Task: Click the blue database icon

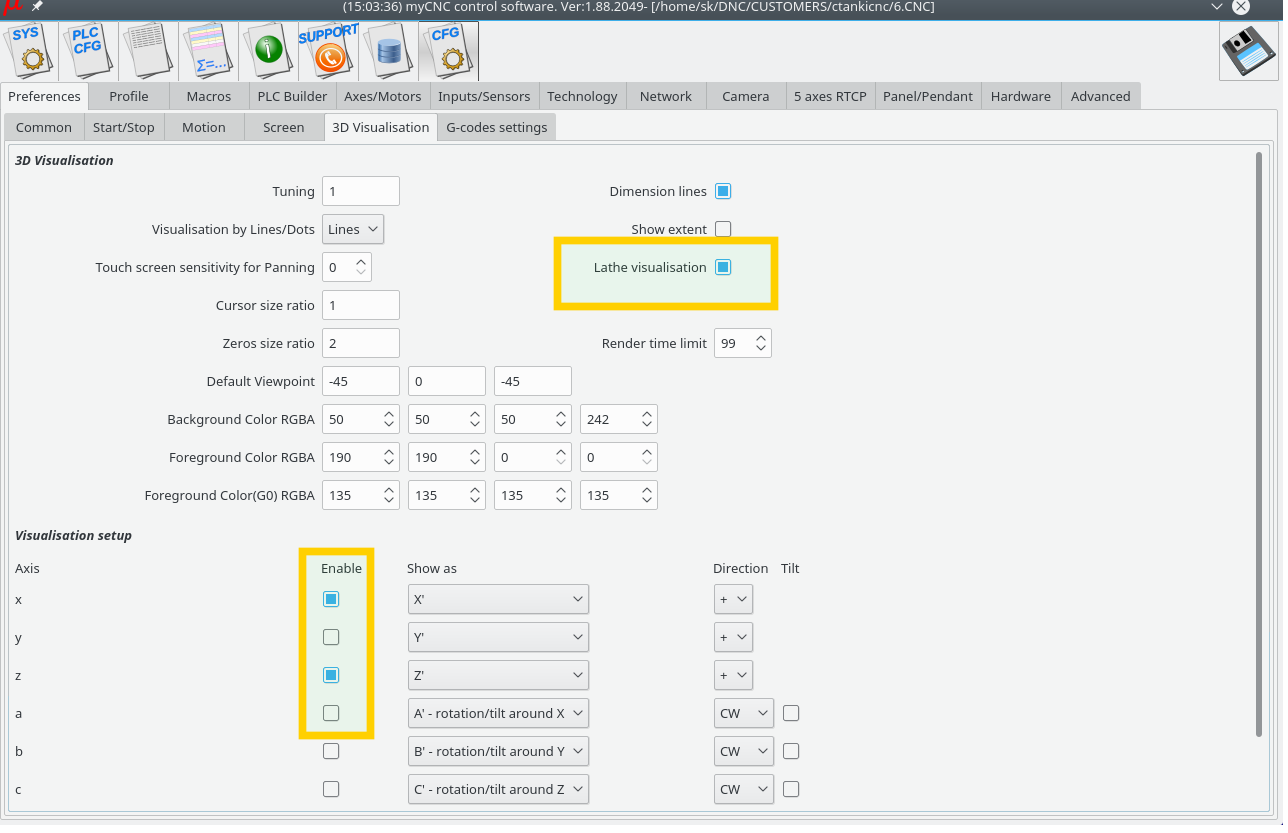Action: pos(388,50)
